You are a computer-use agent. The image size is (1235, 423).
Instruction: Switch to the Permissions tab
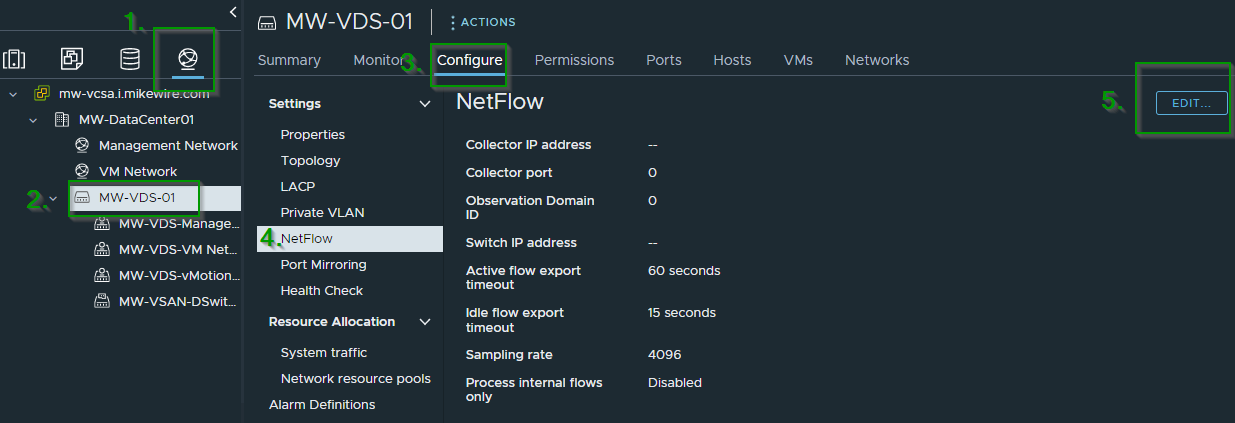point(574,60)
